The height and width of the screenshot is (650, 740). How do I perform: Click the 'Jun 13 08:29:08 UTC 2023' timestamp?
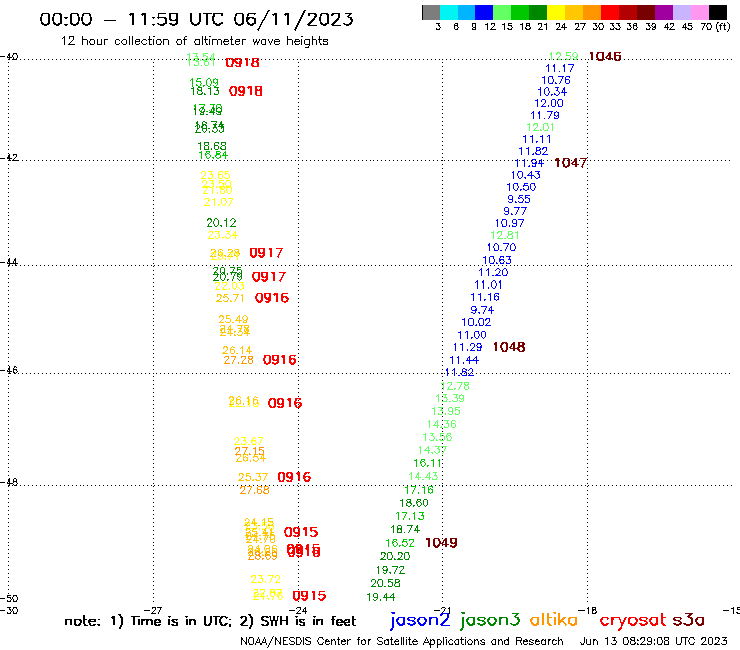[654, 641]
